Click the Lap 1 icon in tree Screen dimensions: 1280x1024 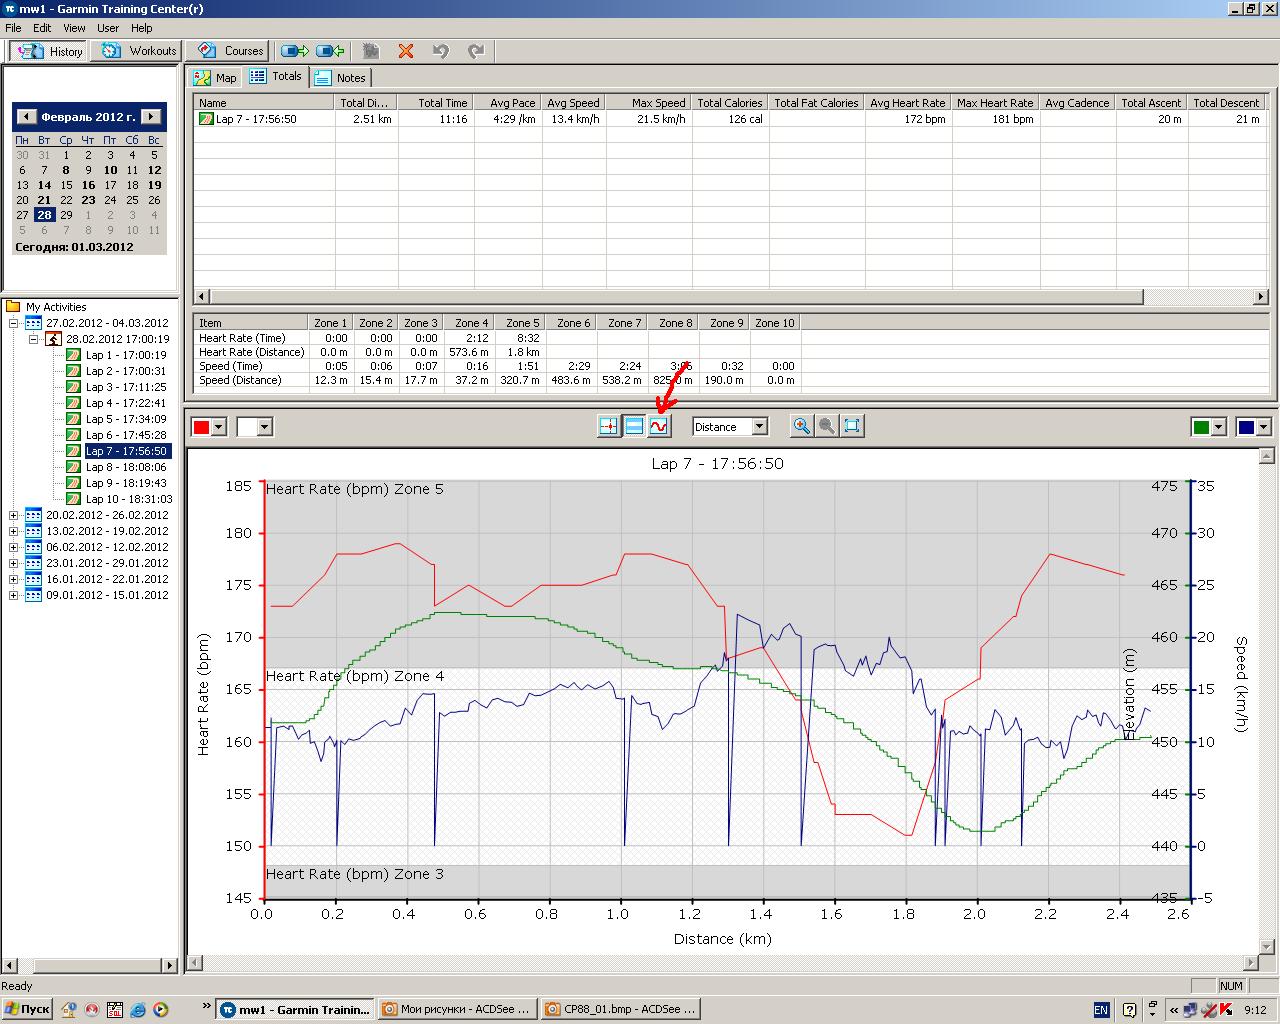pos(73,355)
